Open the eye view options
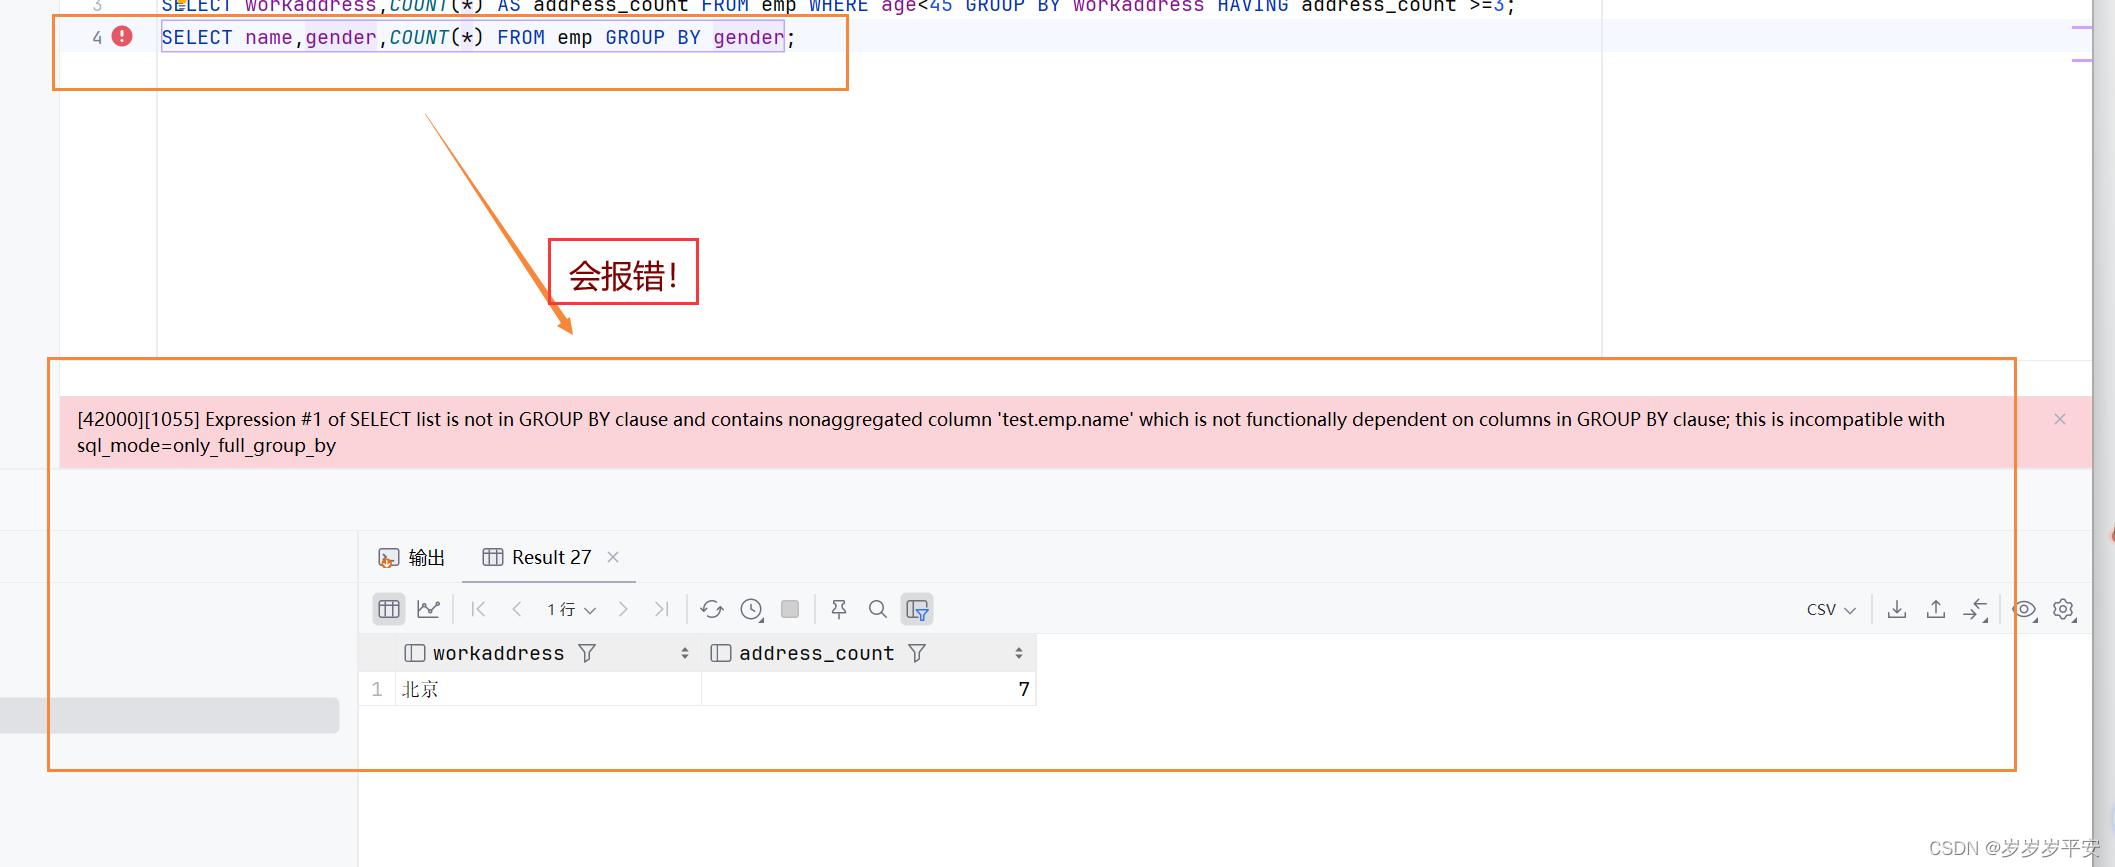 click(2025, 609)
